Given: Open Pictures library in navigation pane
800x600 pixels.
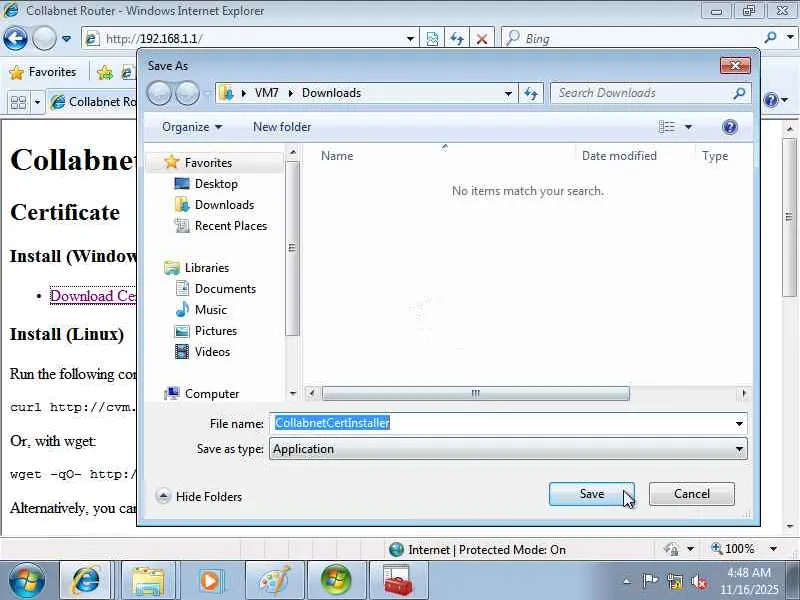Looking at the screenshot, I should pos(216,331).
